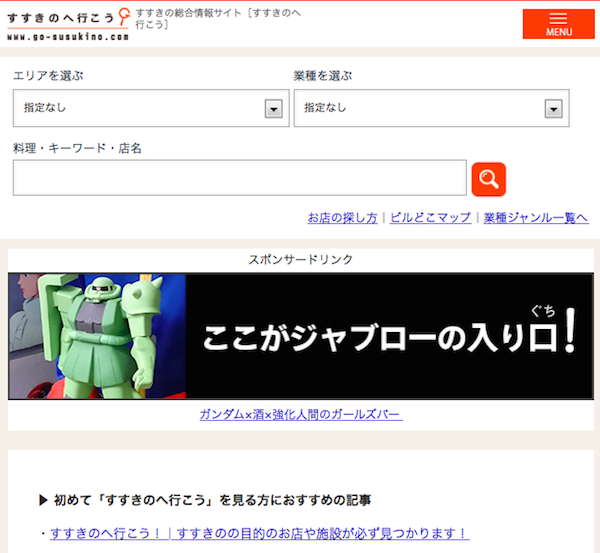This screenshot has width=600, height=553.
Task: Open the 業種ジャンル一覧へ link
Action: (535, 218)
